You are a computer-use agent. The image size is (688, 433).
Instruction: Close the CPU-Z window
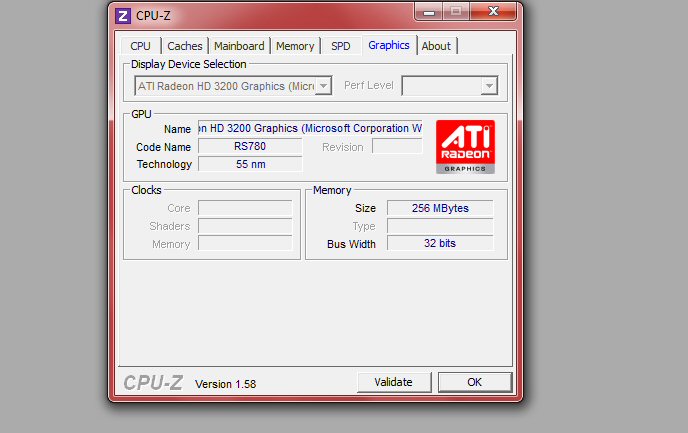pos(493,12)
